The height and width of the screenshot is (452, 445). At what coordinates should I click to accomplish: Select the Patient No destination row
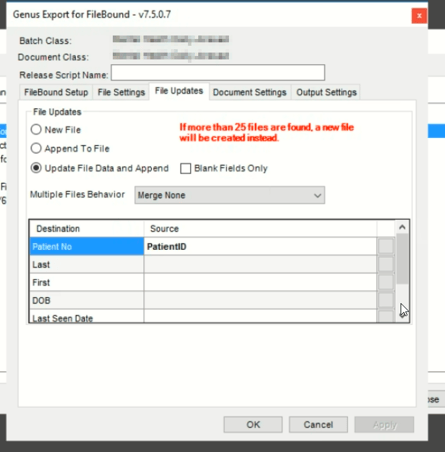click(x=87, y=247)
